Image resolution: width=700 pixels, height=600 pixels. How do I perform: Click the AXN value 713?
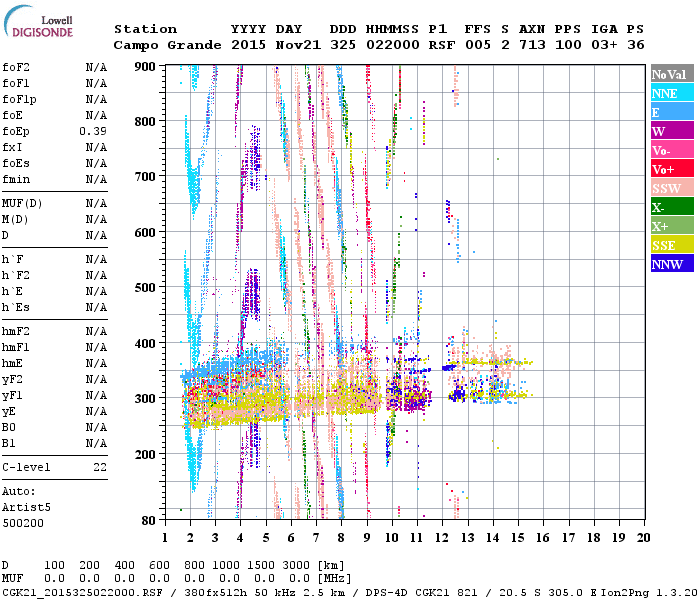click(x=532, y=45)
